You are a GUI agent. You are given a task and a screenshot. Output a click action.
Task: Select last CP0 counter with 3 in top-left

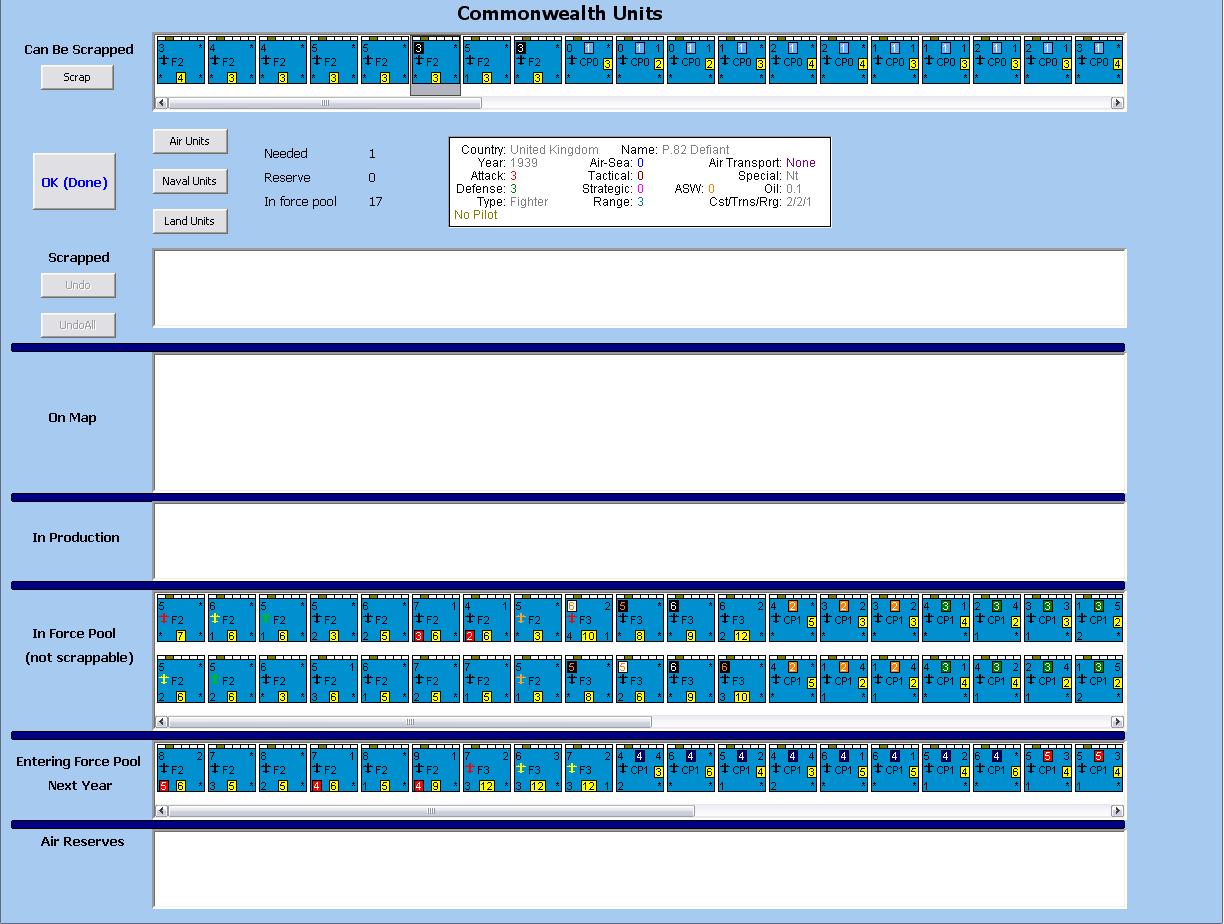click(1099, 60)
